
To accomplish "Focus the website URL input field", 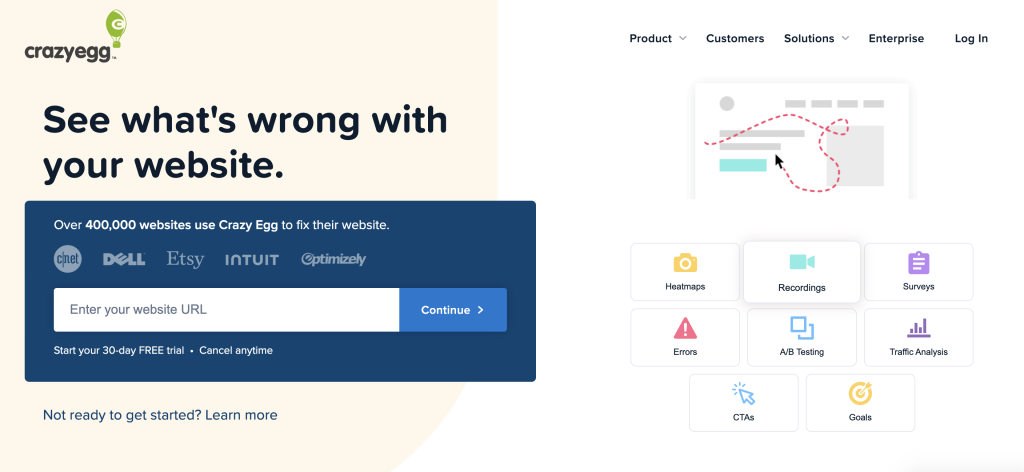I will tap(227, 310).
